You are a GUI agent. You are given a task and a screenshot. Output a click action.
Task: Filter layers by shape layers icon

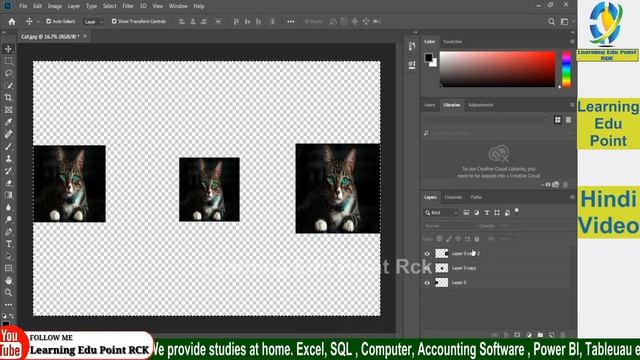click(x=497, y=213)
